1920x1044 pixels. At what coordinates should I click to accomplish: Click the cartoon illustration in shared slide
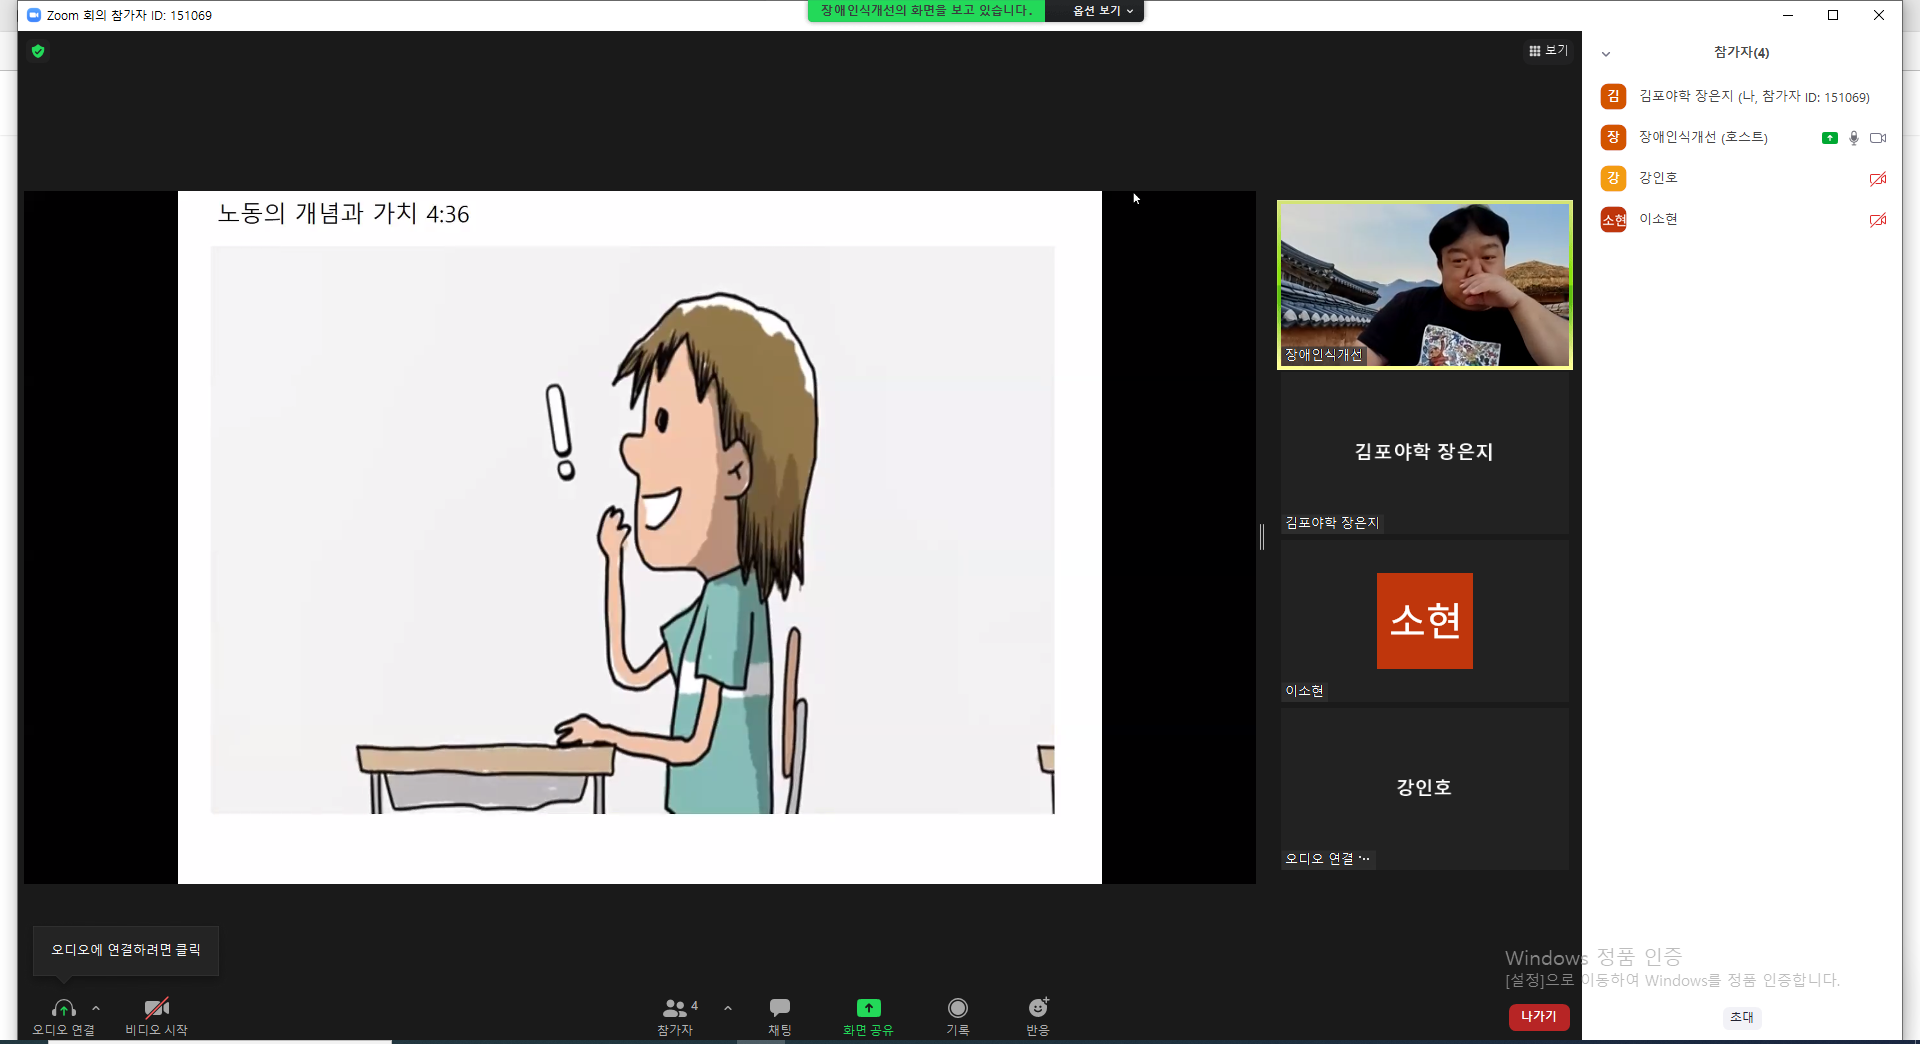pos(632,530)
